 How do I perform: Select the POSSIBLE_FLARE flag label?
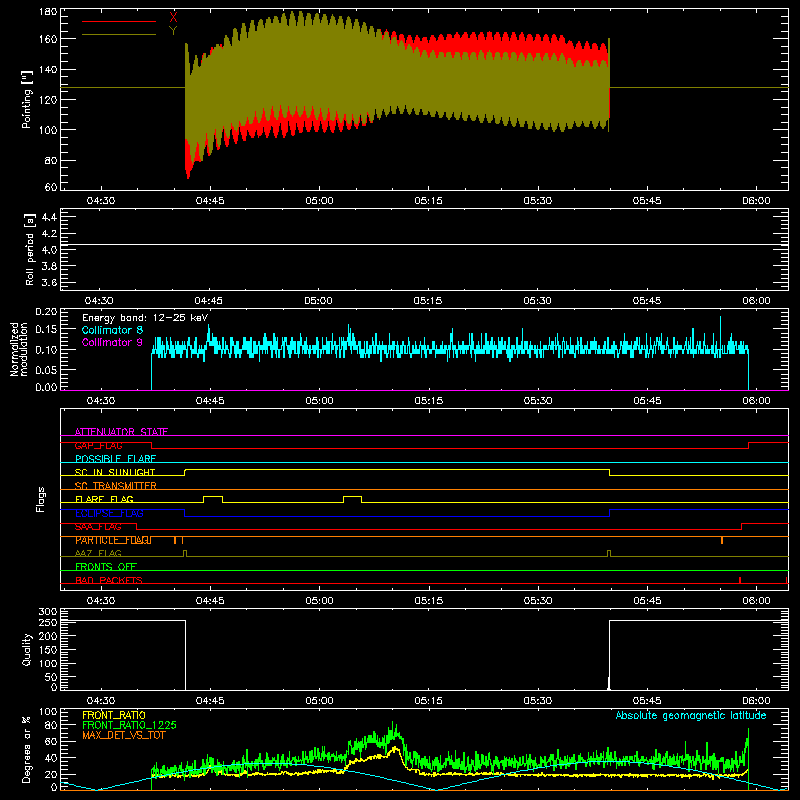[x=115, y=459]
